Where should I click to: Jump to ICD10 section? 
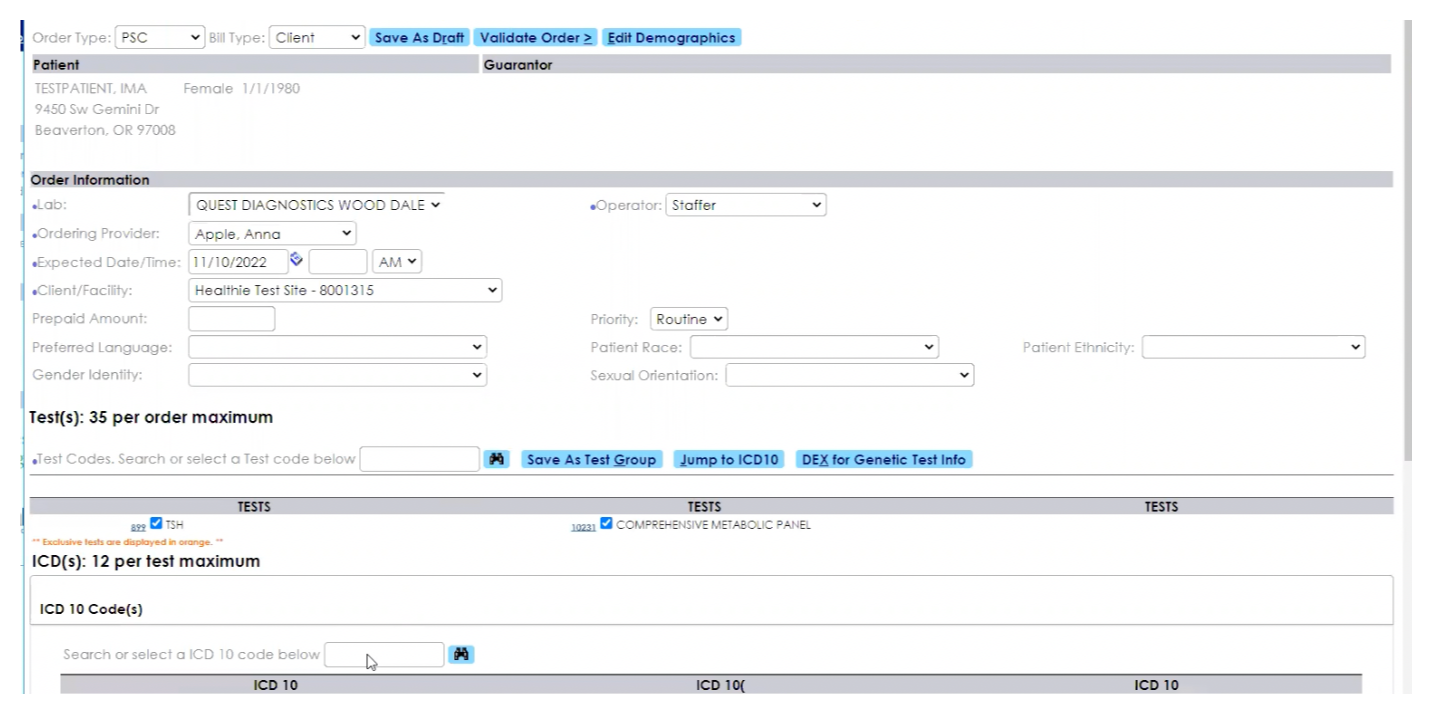point(729,460)
